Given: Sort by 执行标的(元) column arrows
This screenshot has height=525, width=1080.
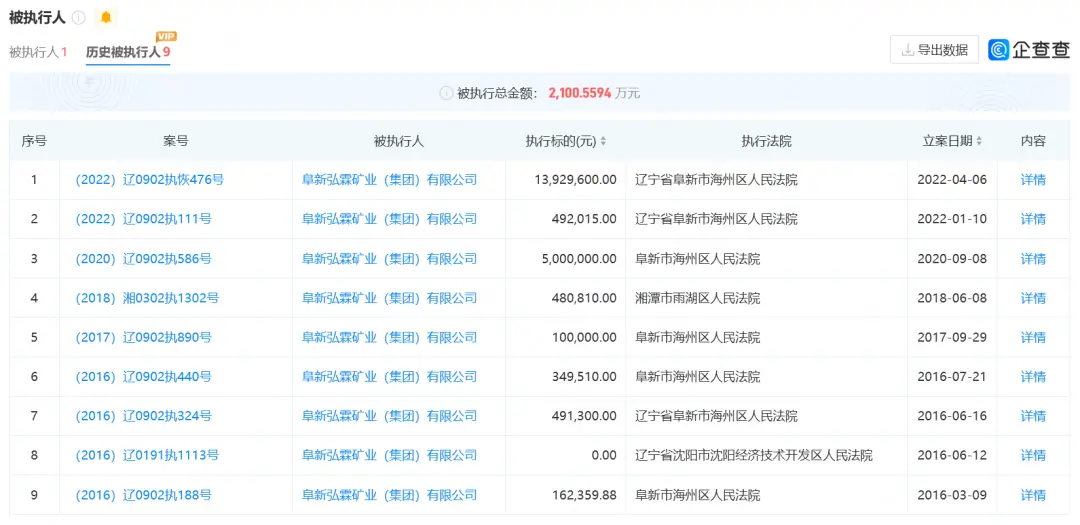Looking at the screenshot, I should (x=603, y=142).
